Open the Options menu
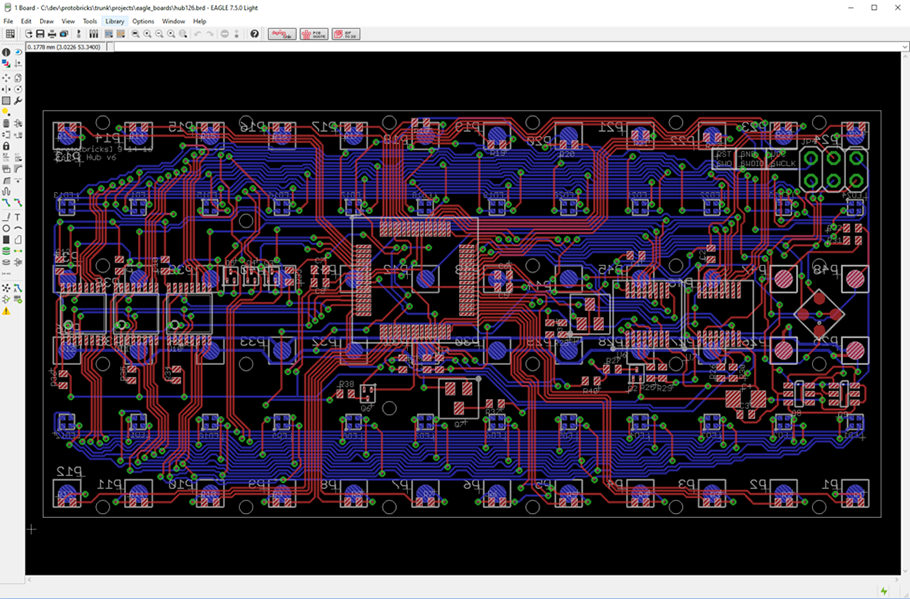The image size is (910, 599). tap(143, 21)
